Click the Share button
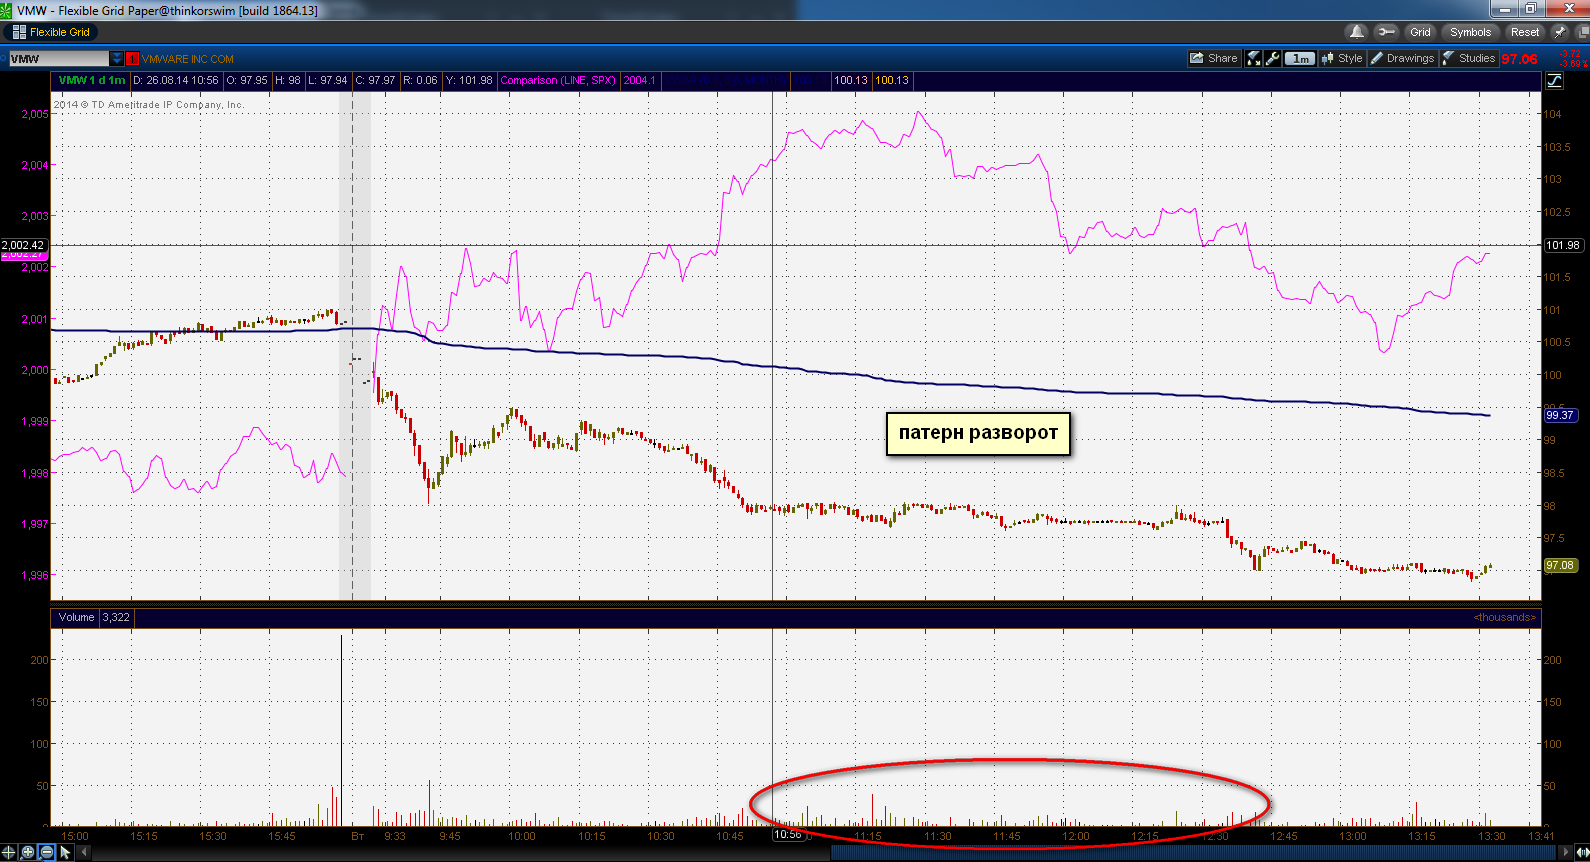This screenshot has width=1590, height=862. click(x=1214, y=58)
